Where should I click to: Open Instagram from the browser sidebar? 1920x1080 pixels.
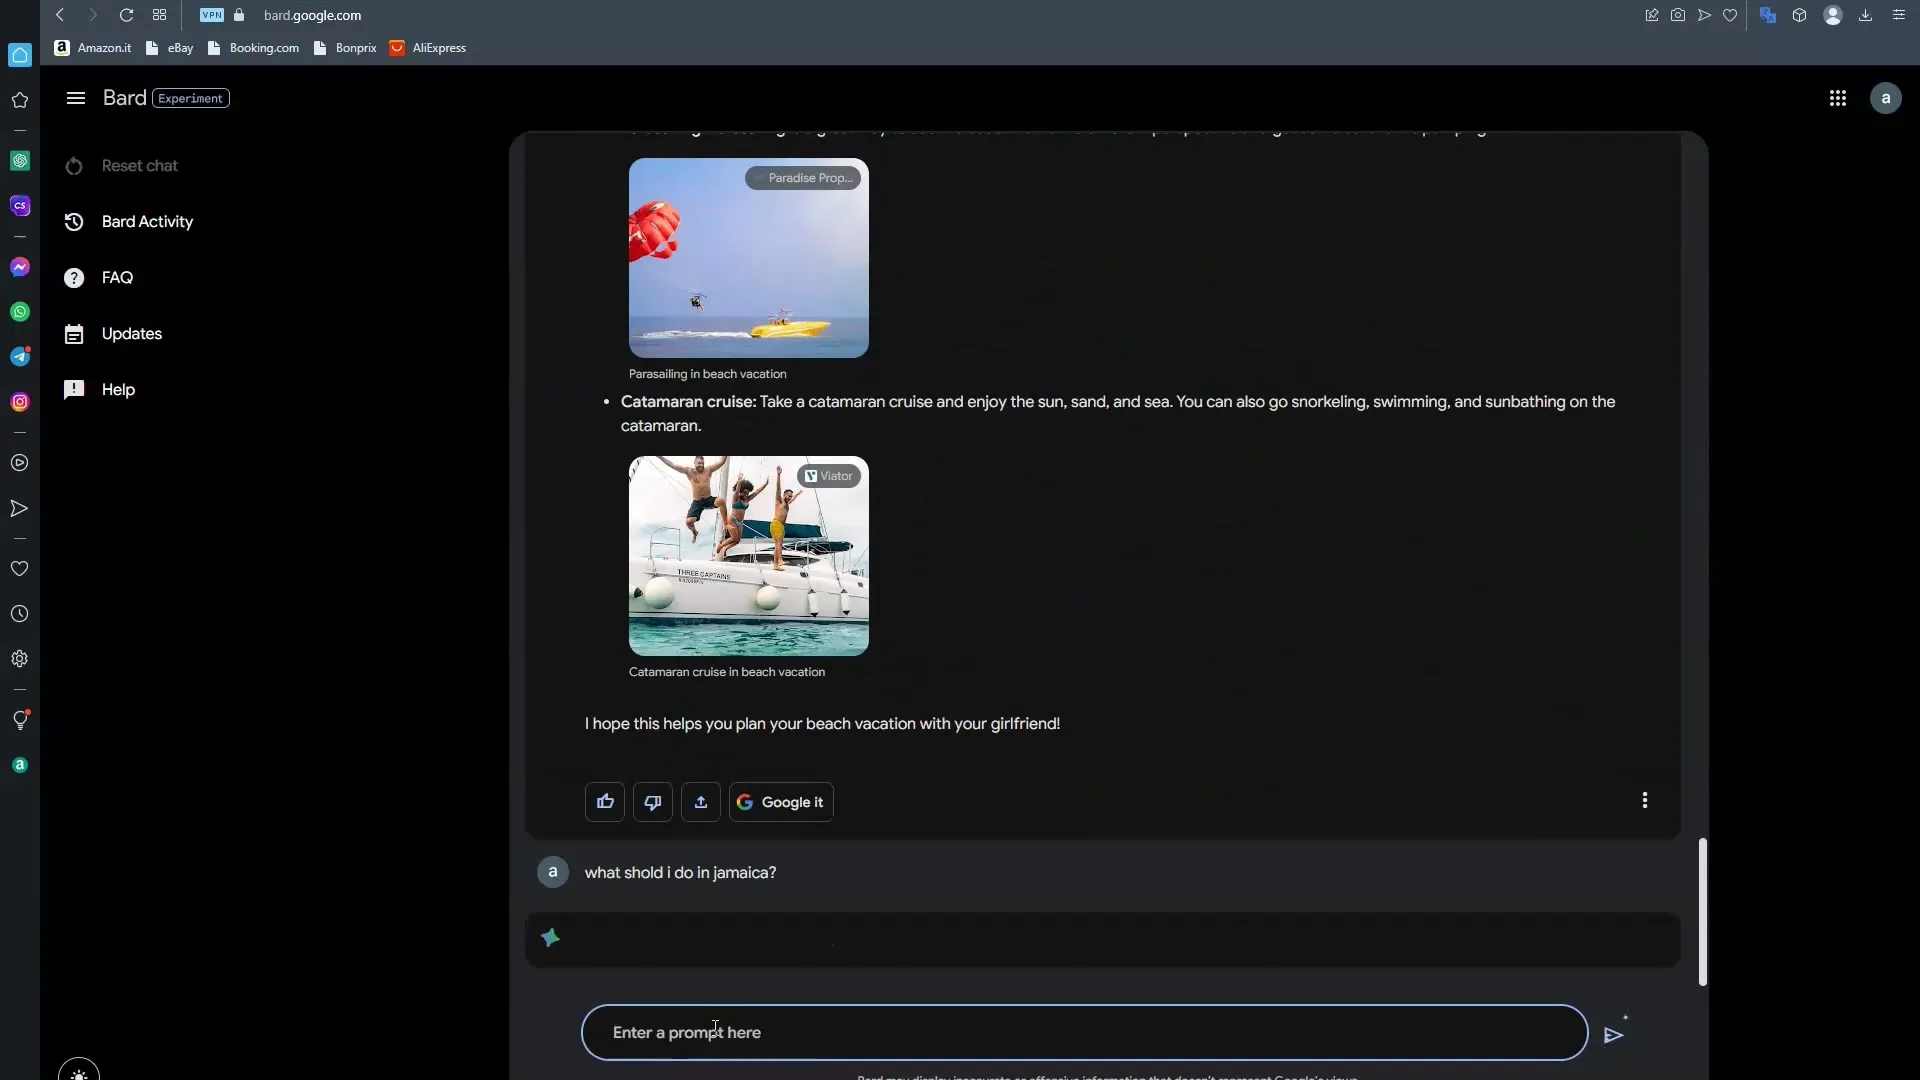[x=20, y=402]
